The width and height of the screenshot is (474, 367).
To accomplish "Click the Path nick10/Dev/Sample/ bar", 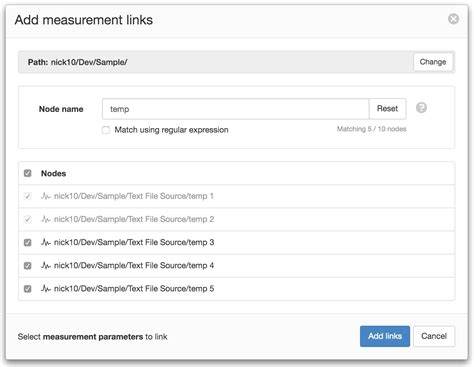I will click(x=216, y=62).
